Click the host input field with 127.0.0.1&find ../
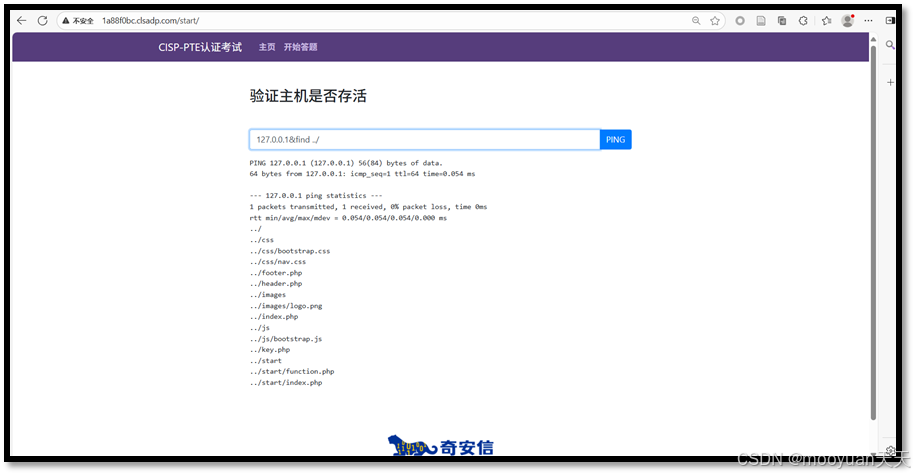The width and height of the screenshot is (915, 475). point(424,139)
